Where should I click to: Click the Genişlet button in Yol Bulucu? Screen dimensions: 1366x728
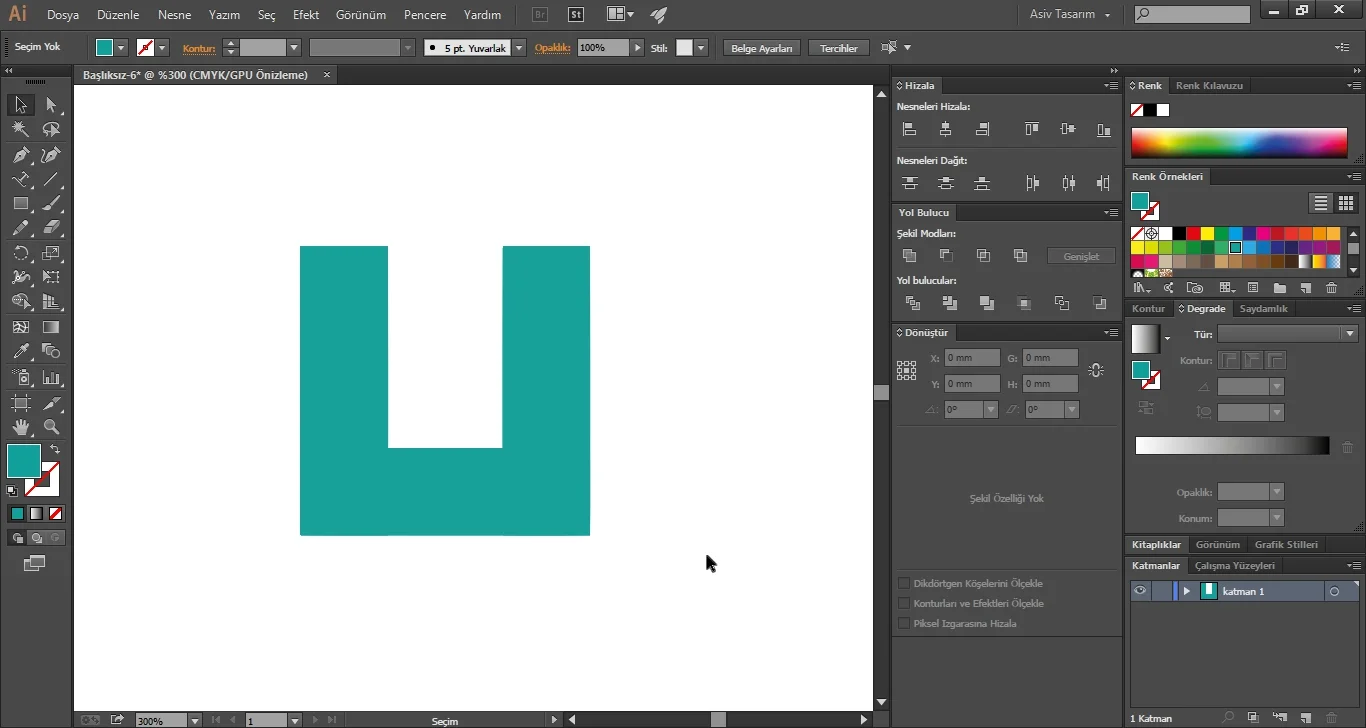click(1081, 256)
